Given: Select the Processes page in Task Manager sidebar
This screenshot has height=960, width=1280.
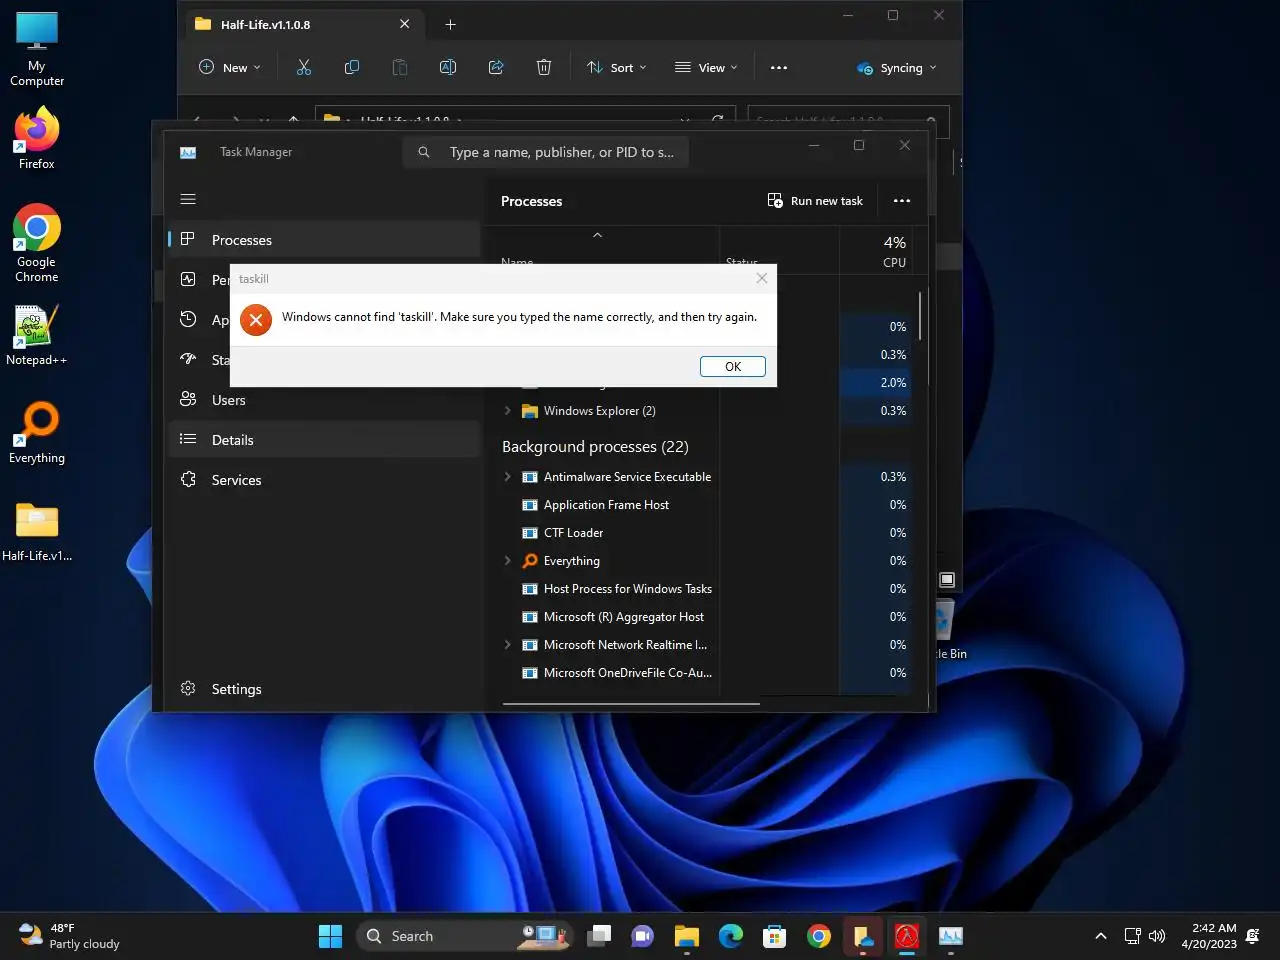Looking at the screenshot, I should point(324,240).
